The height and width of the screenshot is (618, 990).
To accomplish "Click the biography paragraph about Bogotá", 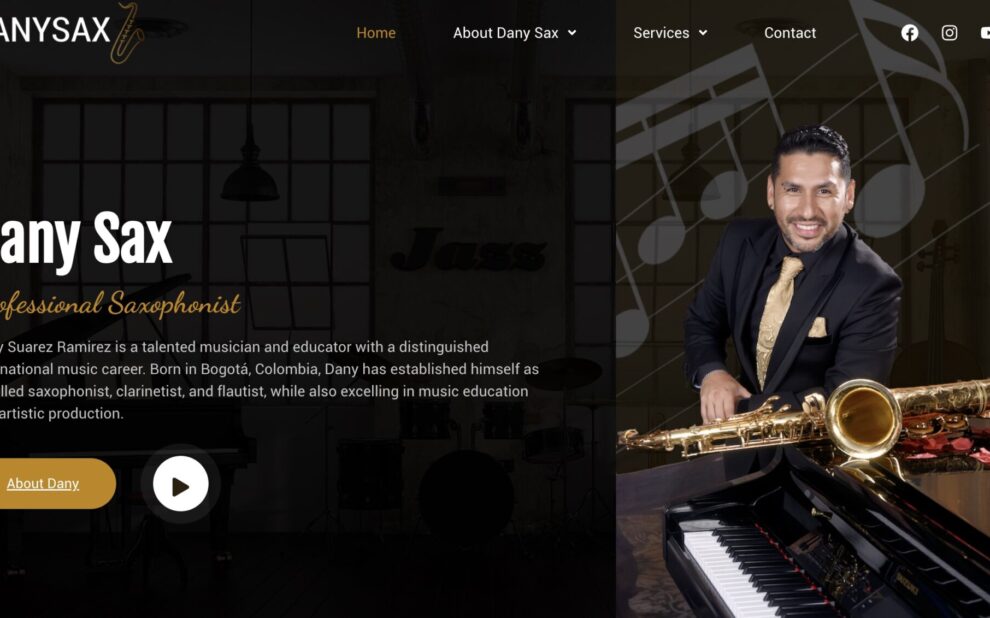I will 270,380.
